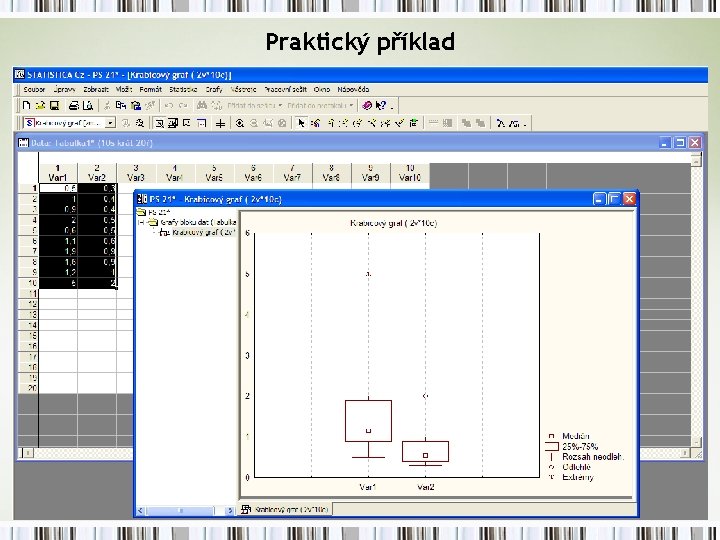Print using the printer toolbar icon
The width and height of the screenshot is (720, 540).
pyautogui.click(x=73, y=106)
